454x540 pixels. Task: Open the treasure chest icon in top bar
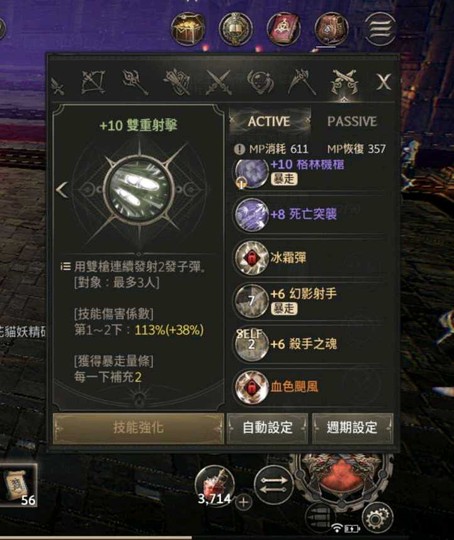188,29
